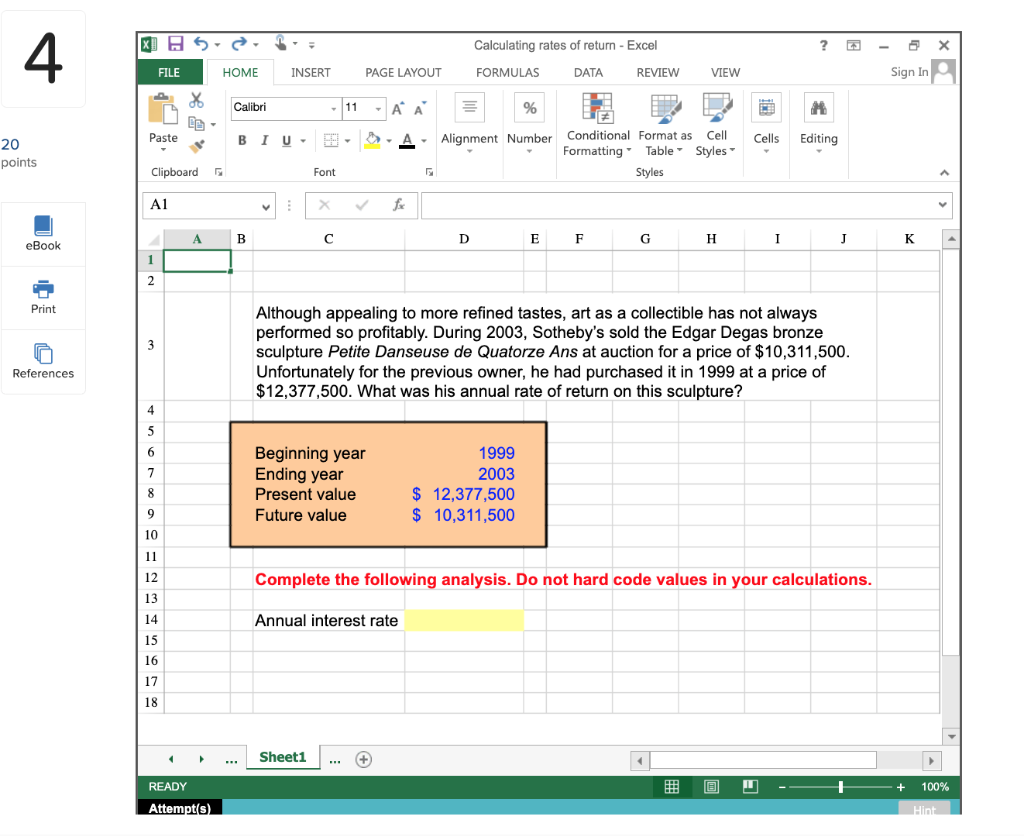Screen dimensions: 1024x837
Task: Toggle bold formatting
Action: click(242, 140)
